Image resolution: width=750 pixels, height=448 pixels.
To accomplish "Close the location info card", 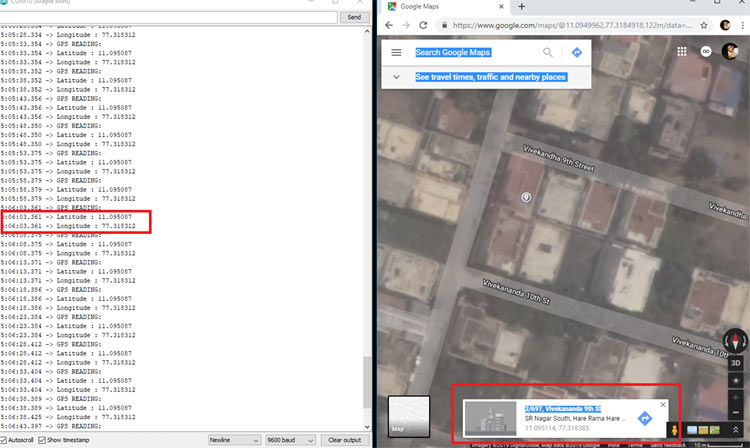I will coord(663,404).
